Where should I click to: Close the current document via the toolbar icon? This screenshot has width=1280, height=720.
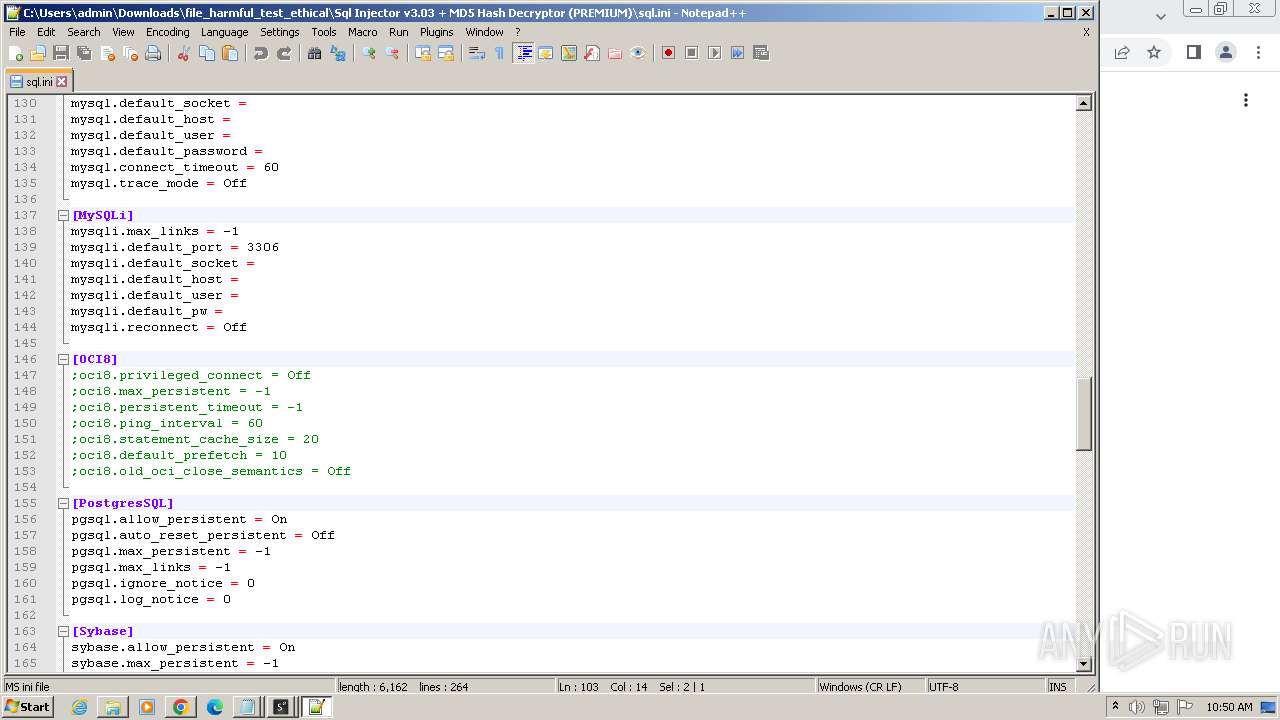pyautogui.click(x=107, y=53)
